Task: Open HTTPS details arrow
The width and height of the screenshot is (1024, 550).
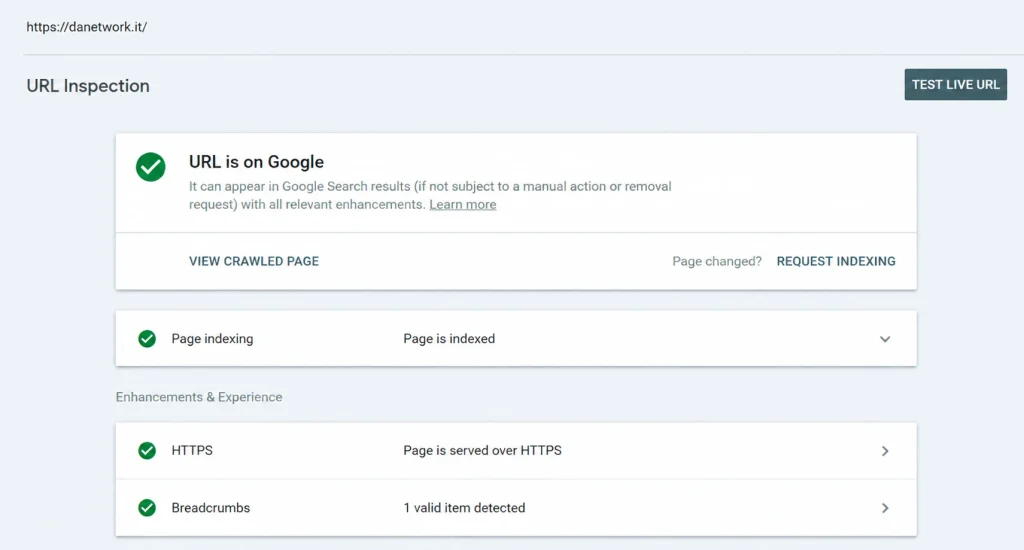Action: click(885, 451)
